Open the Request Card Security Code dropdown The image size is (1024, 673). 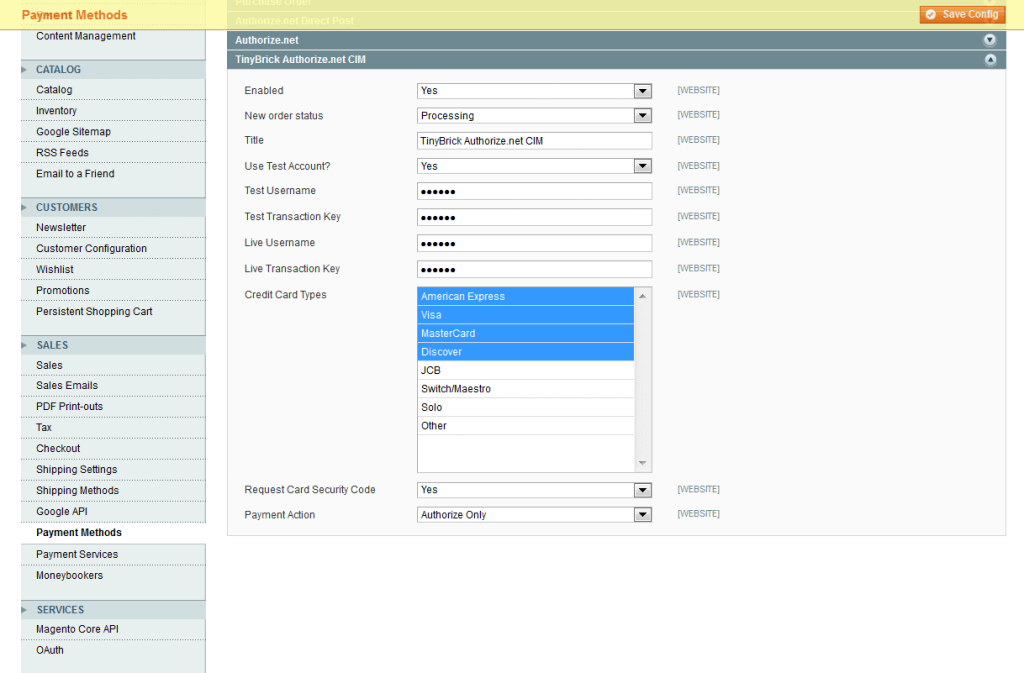click(x=533, y=490)
